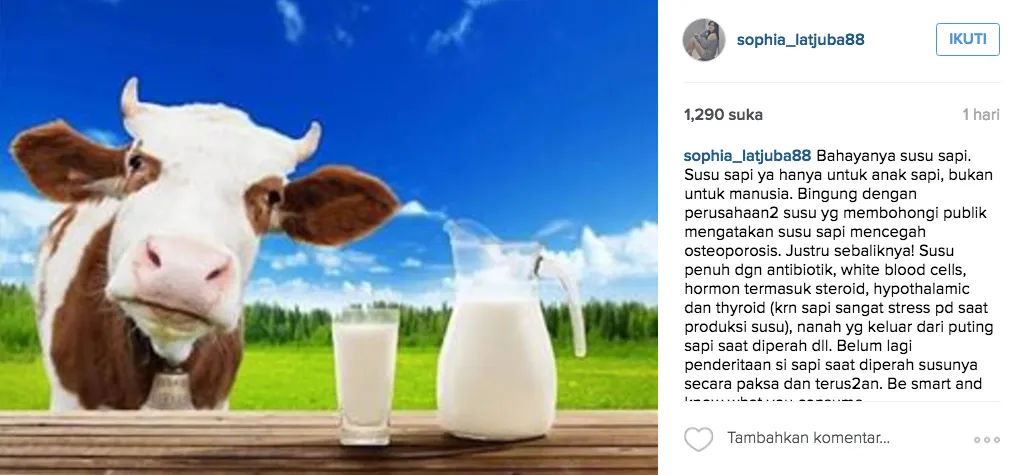
Task: Open the 1 hari timestamp link
Action: click(981, 115)
